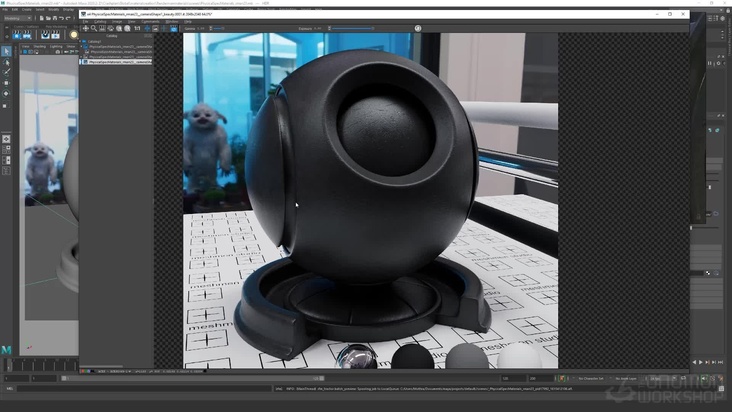Jump to end of playback range
This screenshot has height=412, width=732.
click(x=720, y=362)
